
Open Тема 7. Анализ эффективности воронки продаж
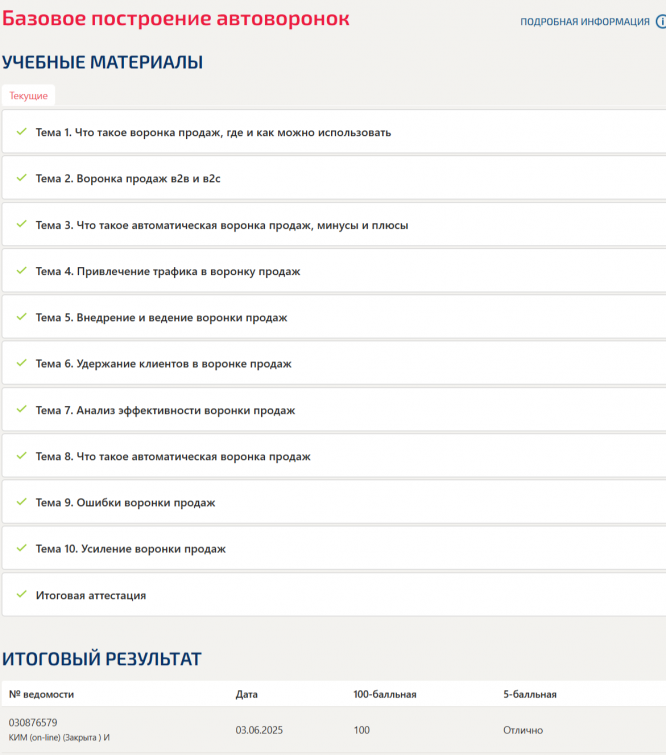tap(334, 410)
